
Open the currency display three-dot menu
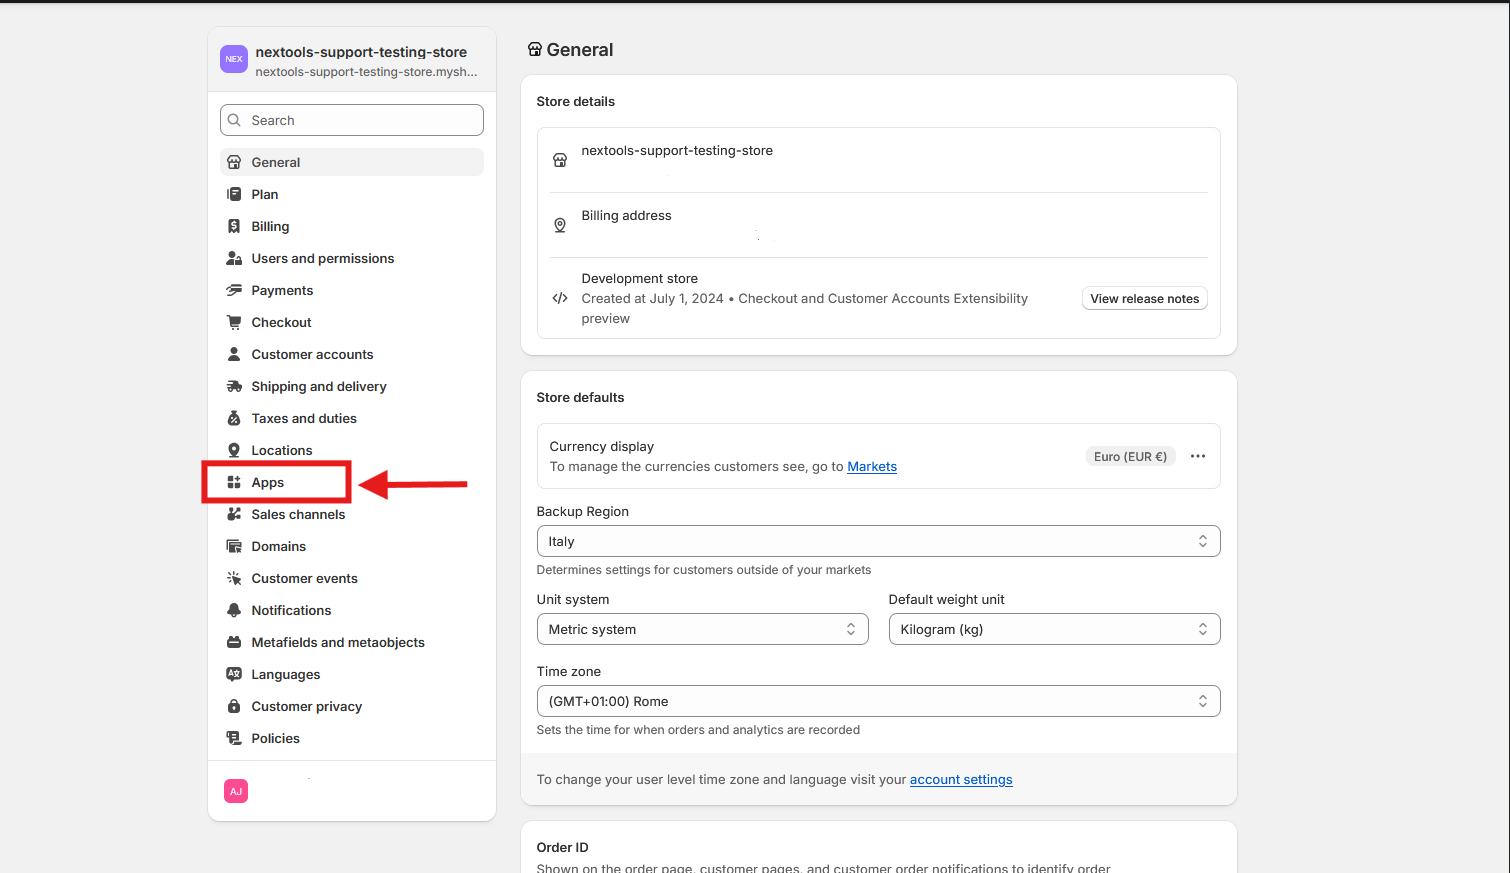pos(1197,456)
